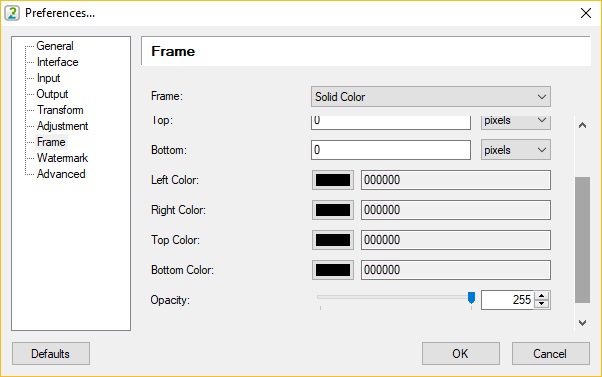Decrease Opacity with the down spinner arrow
602x377 pixels.
[542, 304]
